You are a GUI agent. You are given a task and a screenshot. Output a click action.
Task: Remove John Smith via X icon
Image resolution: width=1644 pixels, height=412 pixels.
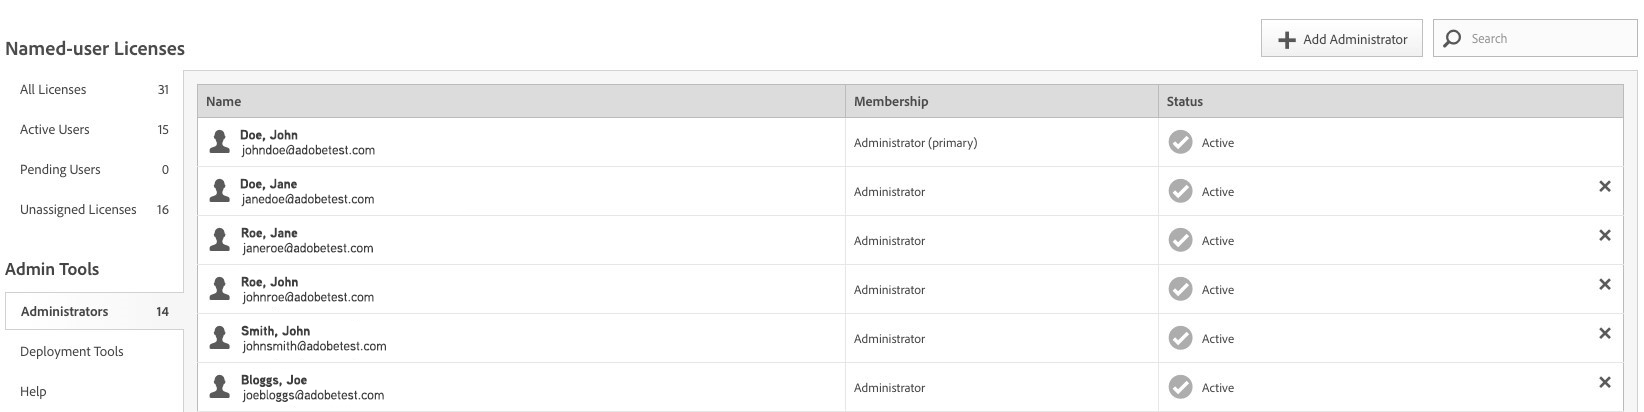click(x=1604, y=333)
